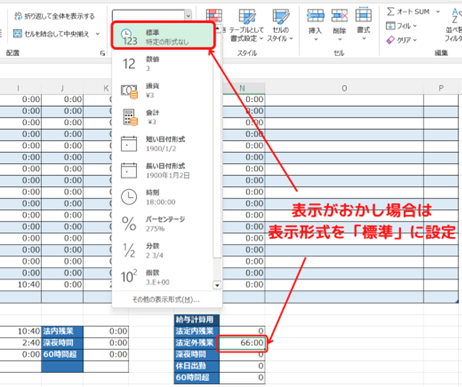Select the 給与計算用 header cell
The height and width of the screenshot is (387, 462).
[x=197, y=320]
